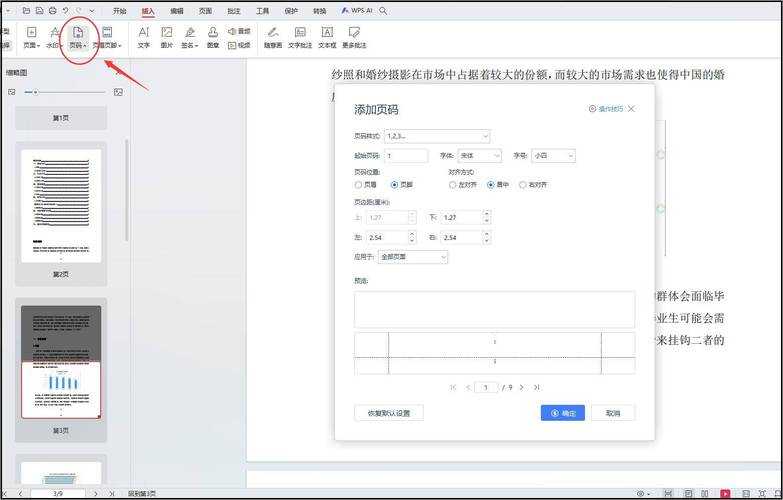Open the 编辑 tab
Image resolution: width=783 pixels, height=500 pixels.
pyautogui.click(x=177, y=11)
